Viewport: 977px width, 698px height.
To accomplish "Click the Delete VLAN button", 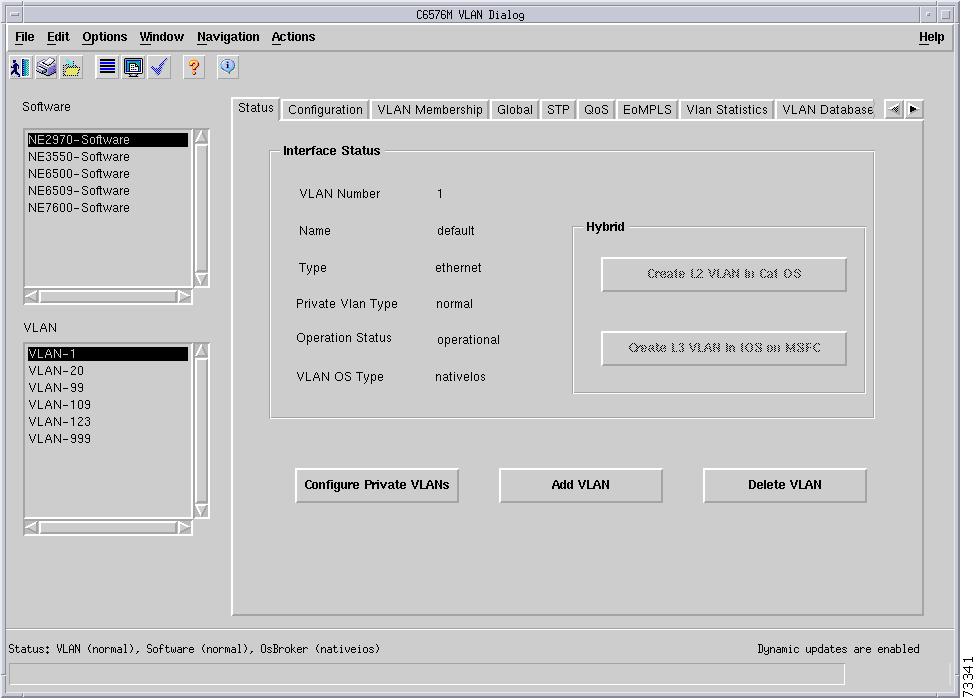I will coord(784,485).
